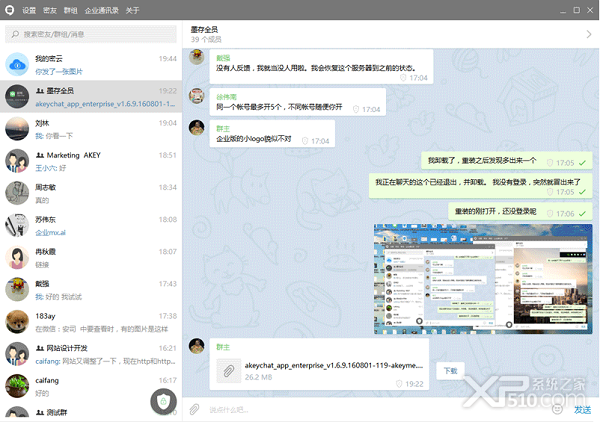Image resolution: width=600 pixels, height=422 pixels.
Task: Maximize the application window
Action: pyautogui.click(x=576, y=10)
